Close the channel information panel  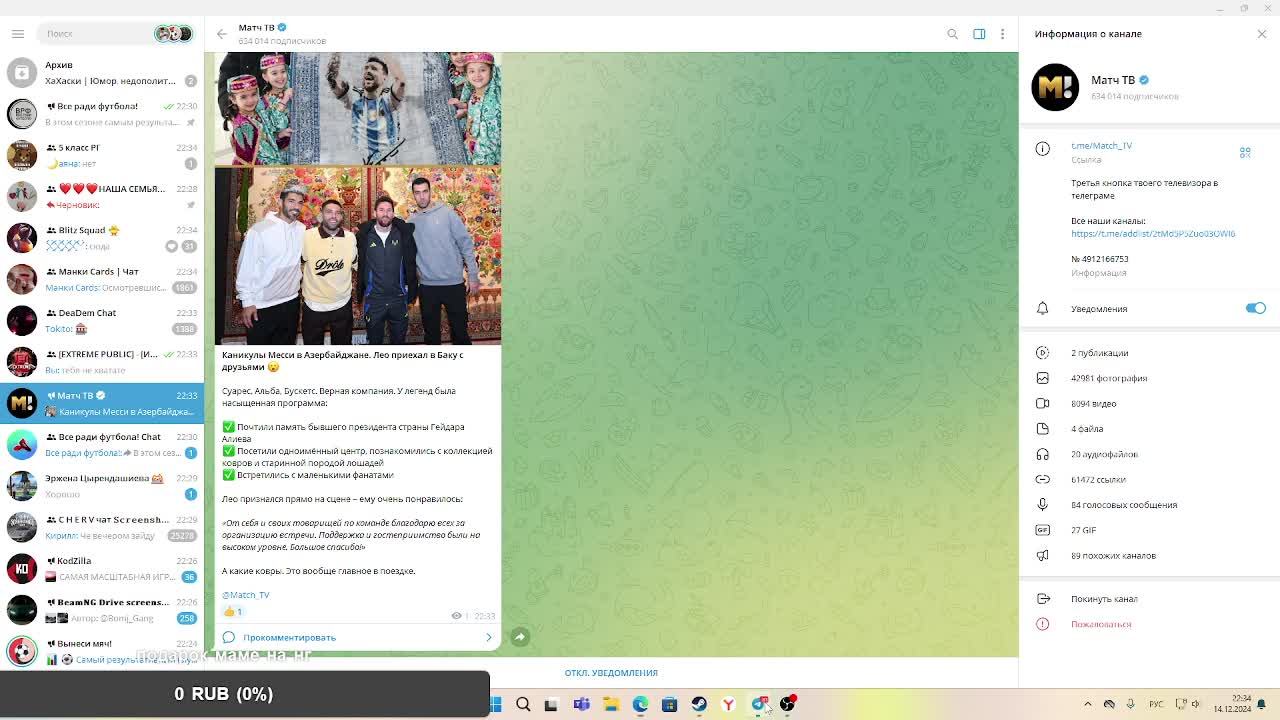tap(1262, 34)
